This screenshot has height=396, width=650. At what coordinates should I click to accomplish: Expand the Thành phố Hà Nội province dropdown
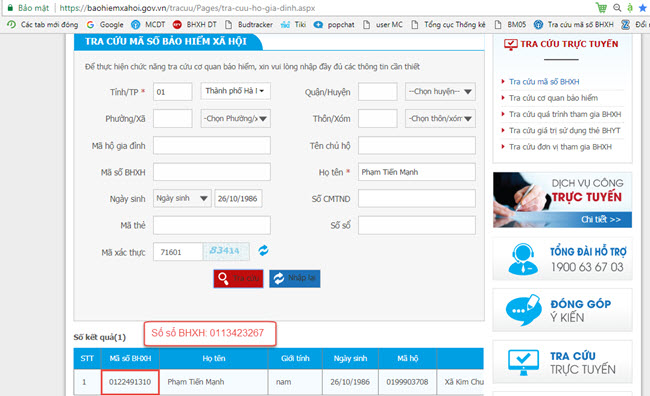(x=235, y=91)
